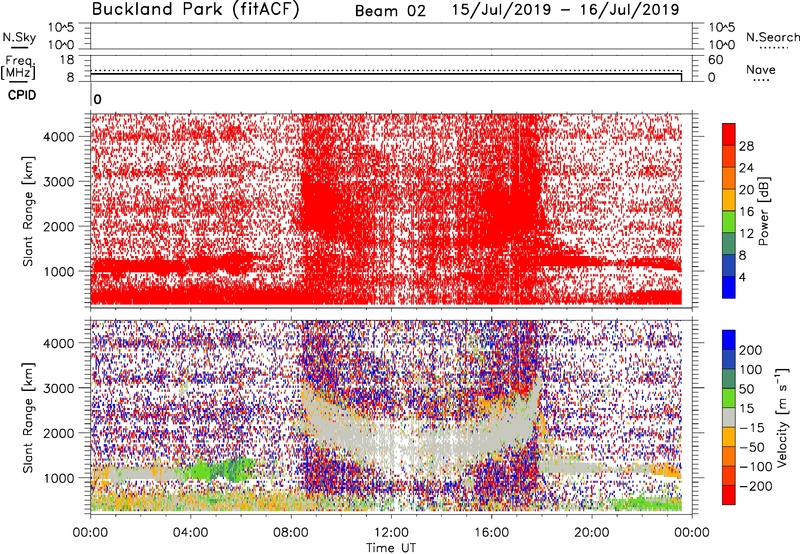Pick the gray −15 to 15 Velocity segment

click(x=729, y=417)
